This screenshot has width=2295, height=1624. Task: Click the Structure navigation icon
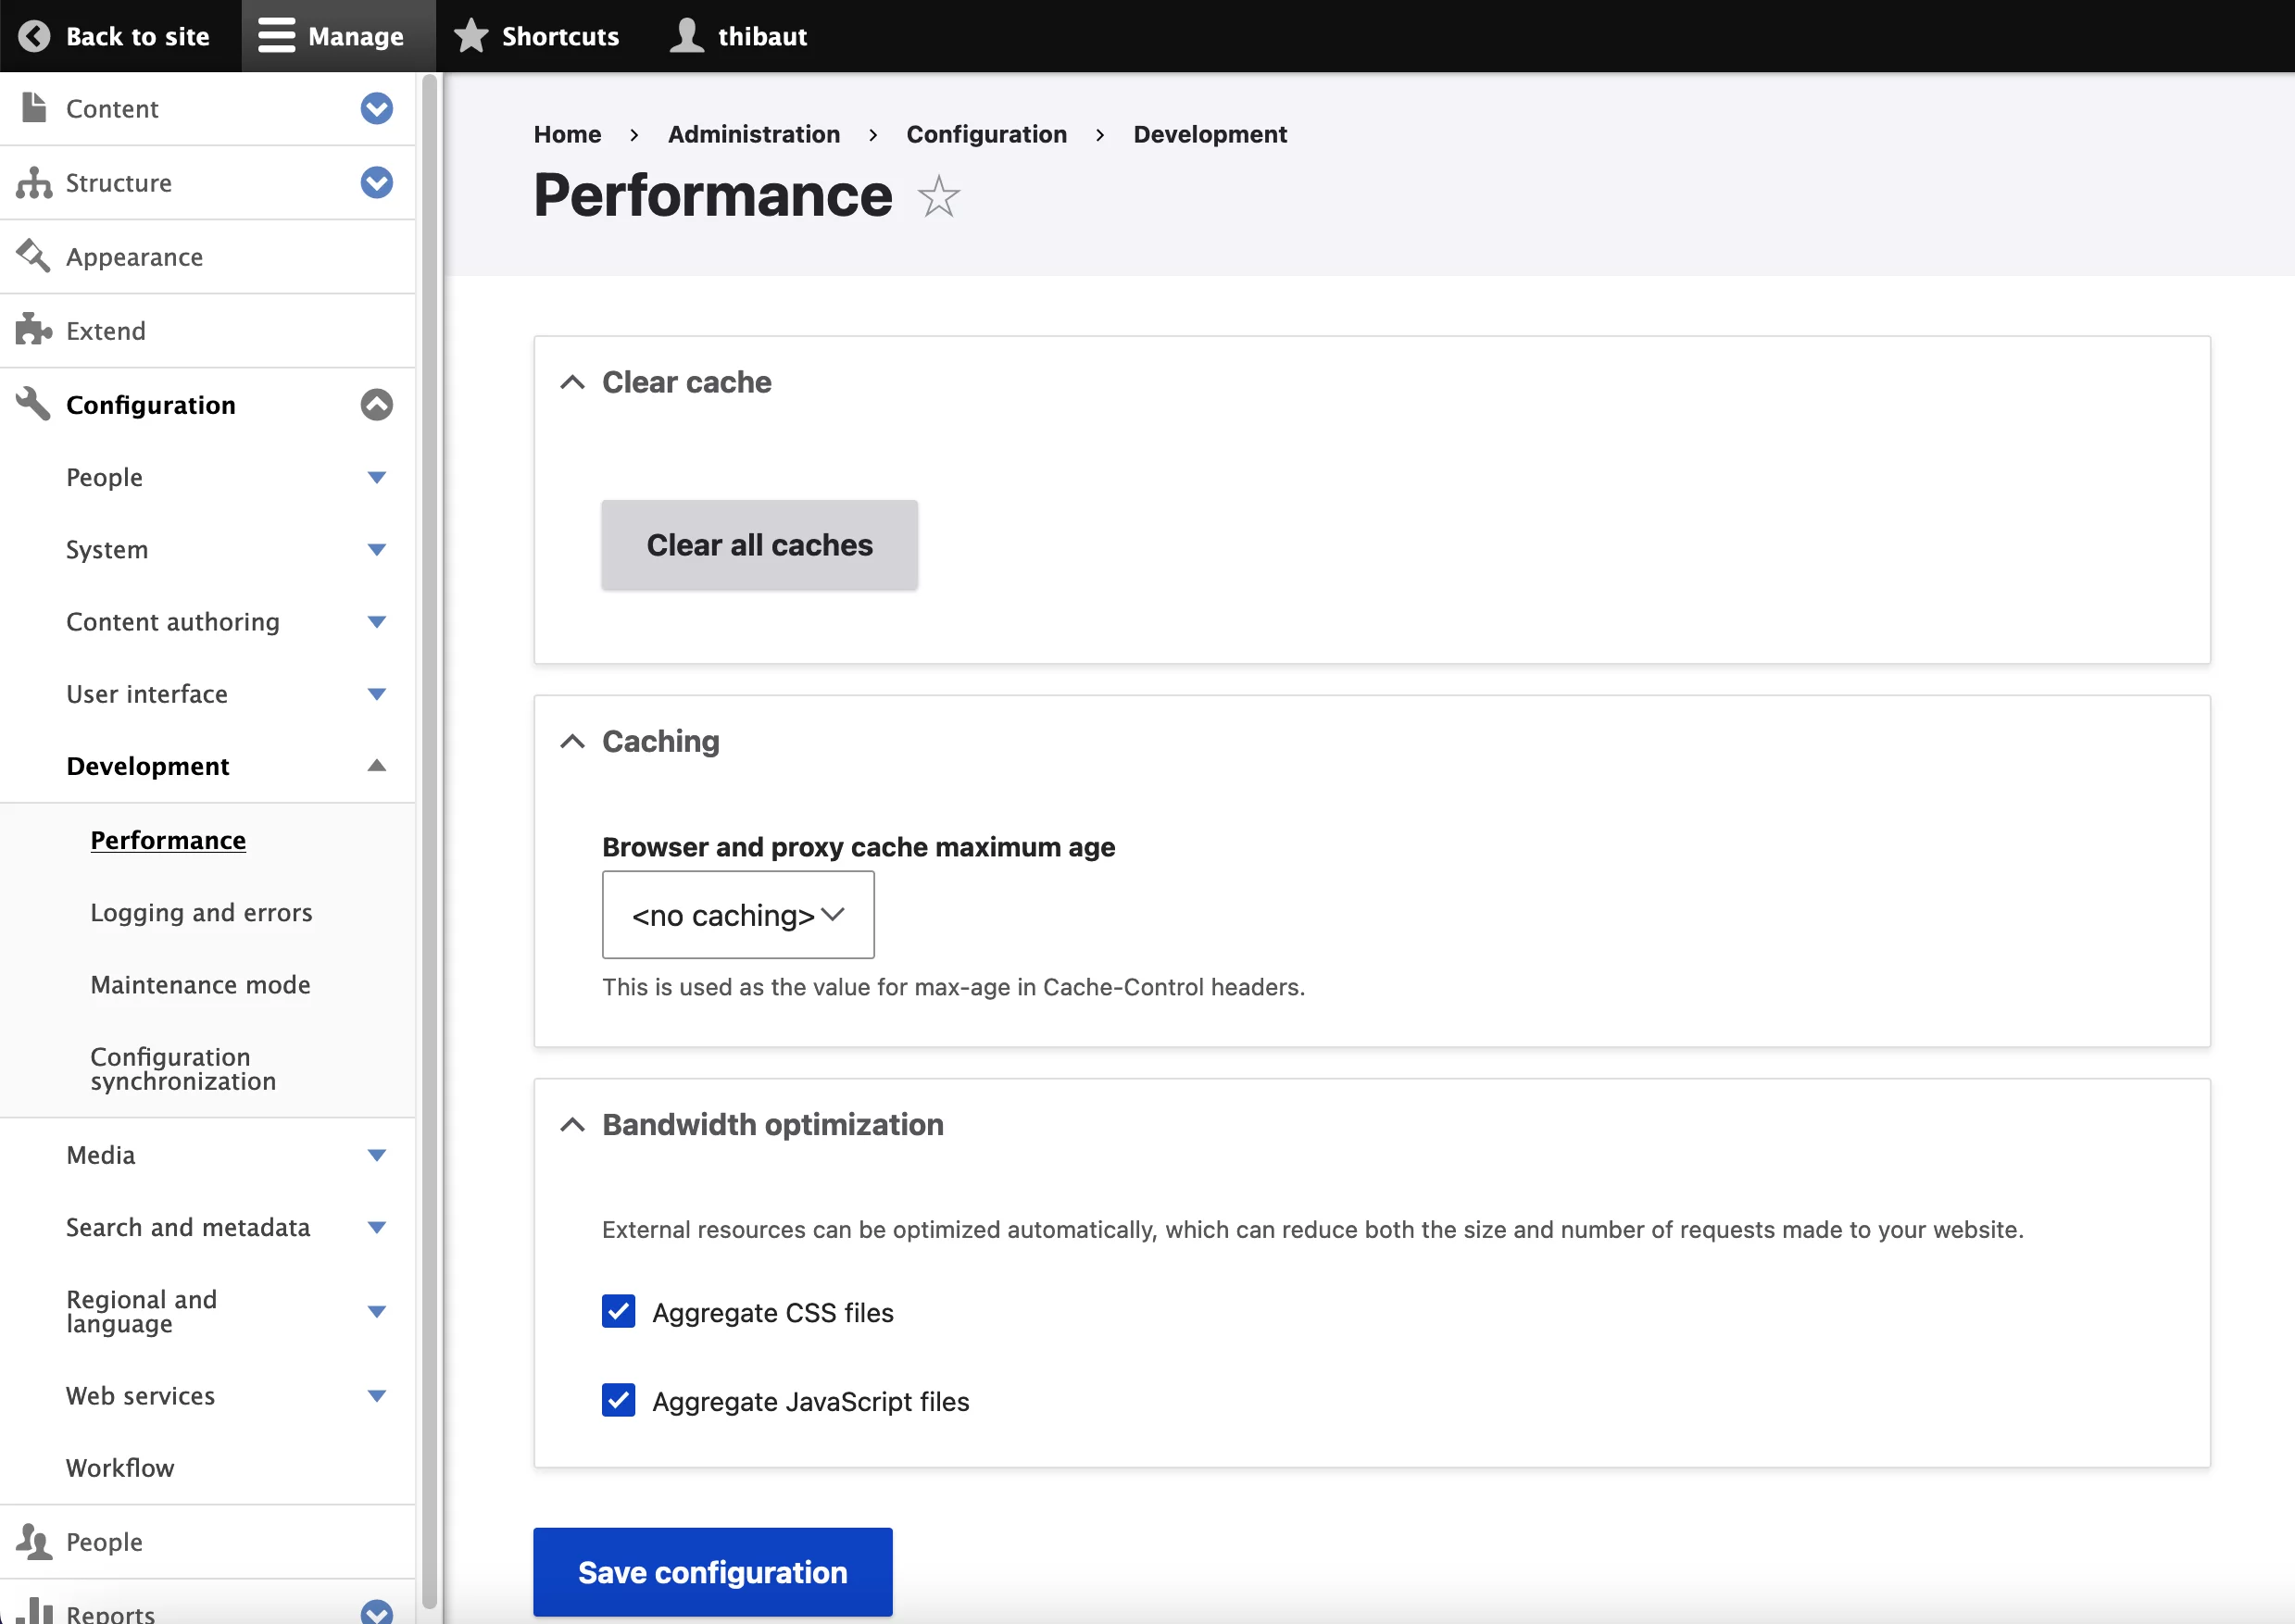click(35, 181)
